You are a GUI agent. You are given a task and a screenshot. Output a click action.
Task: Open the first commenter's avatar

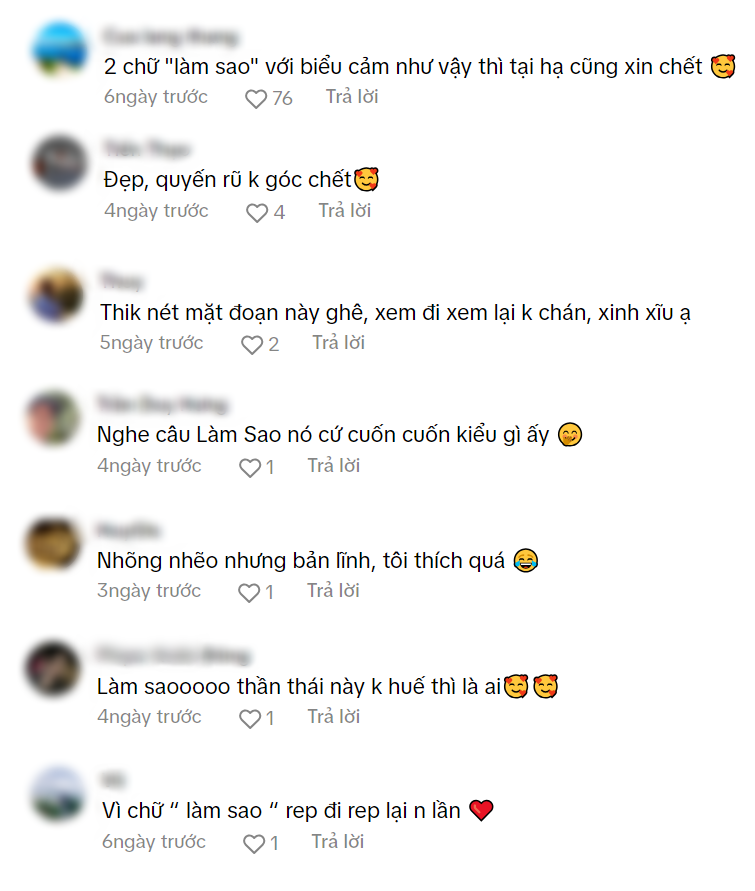click(x=60, y=49)
